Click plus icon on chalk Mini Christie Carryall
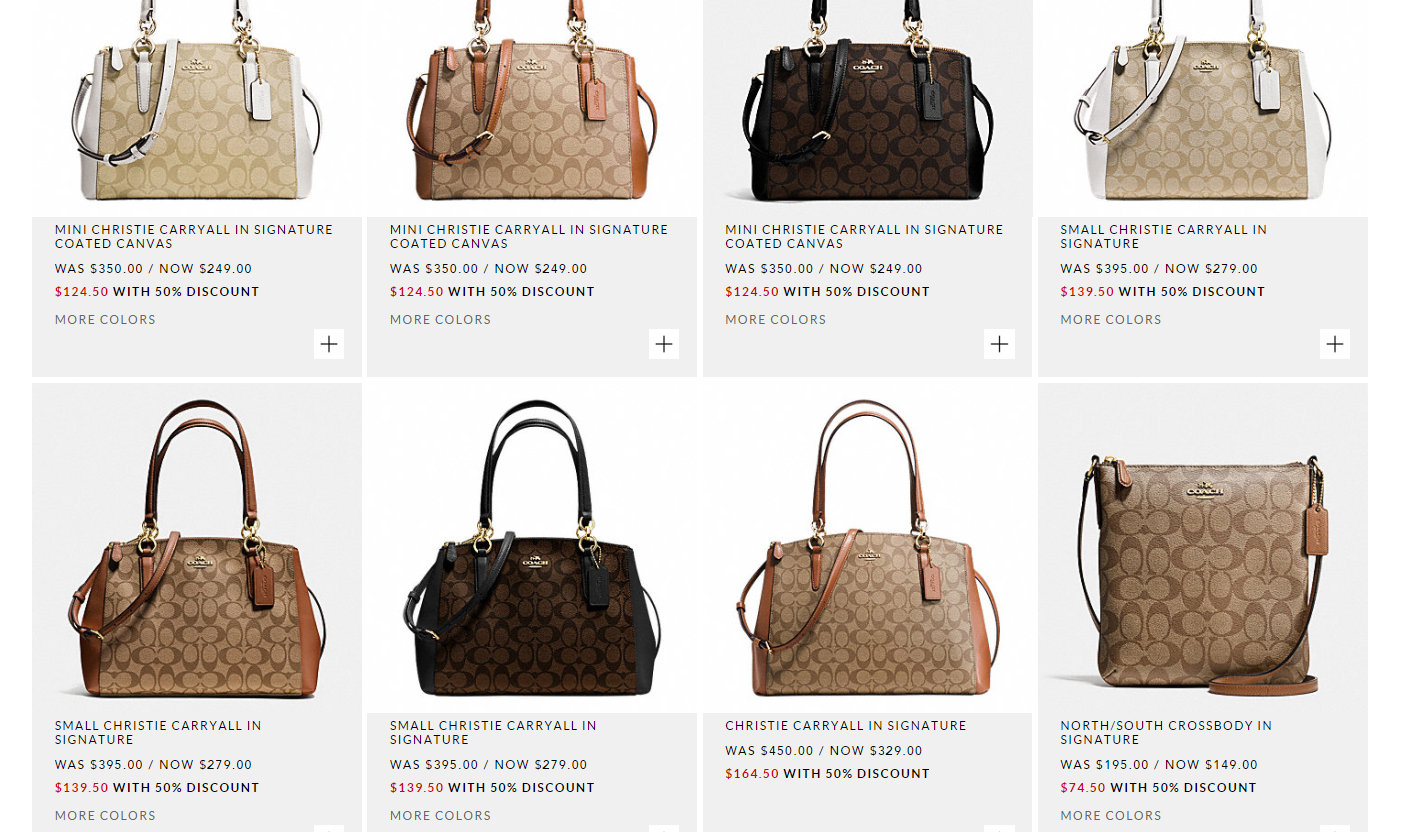 point(329,344)
